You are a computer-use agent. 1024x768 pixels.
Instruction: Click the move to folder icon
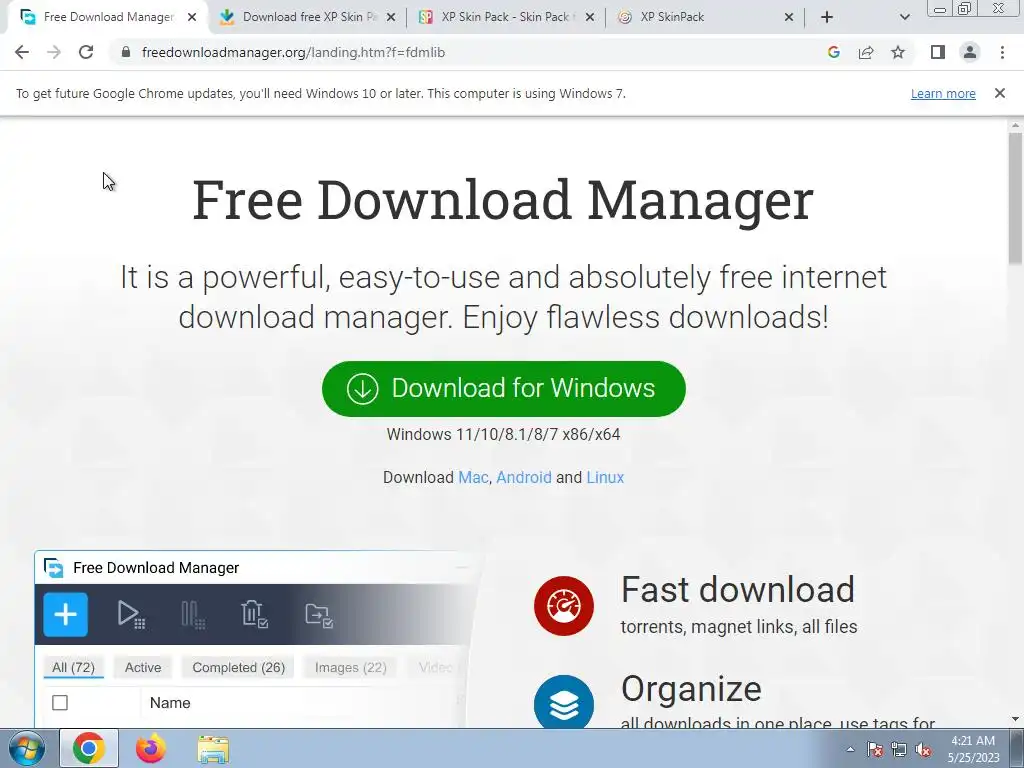tap(319, 615)
